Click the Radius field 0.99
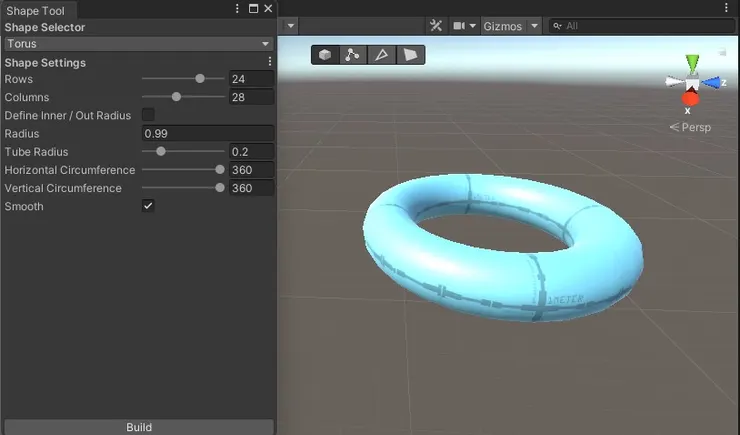This screenshot has width=740, height=435. click(x=208, y=134)
